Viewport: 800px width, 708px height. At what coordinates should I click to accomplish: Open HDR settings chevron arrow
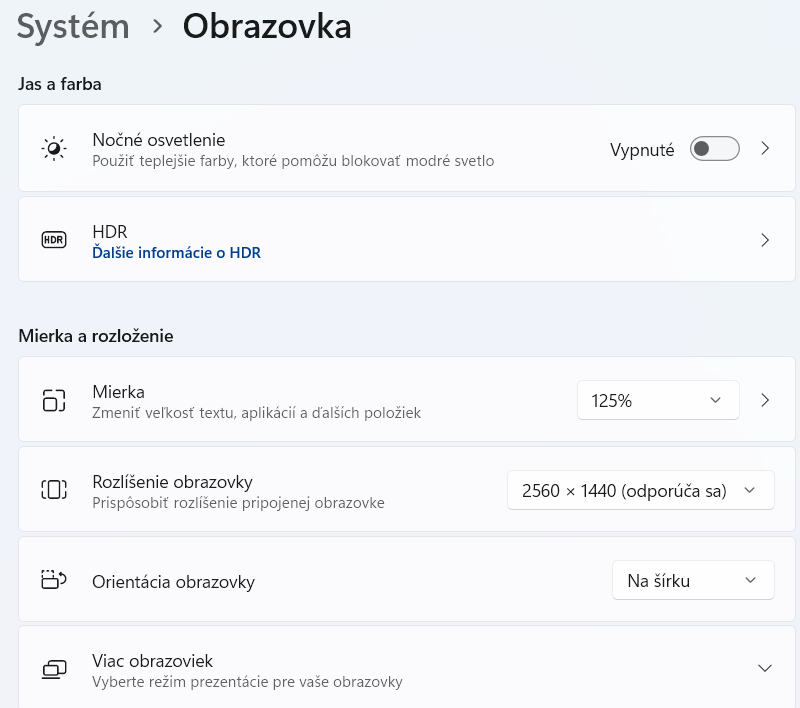765,240
